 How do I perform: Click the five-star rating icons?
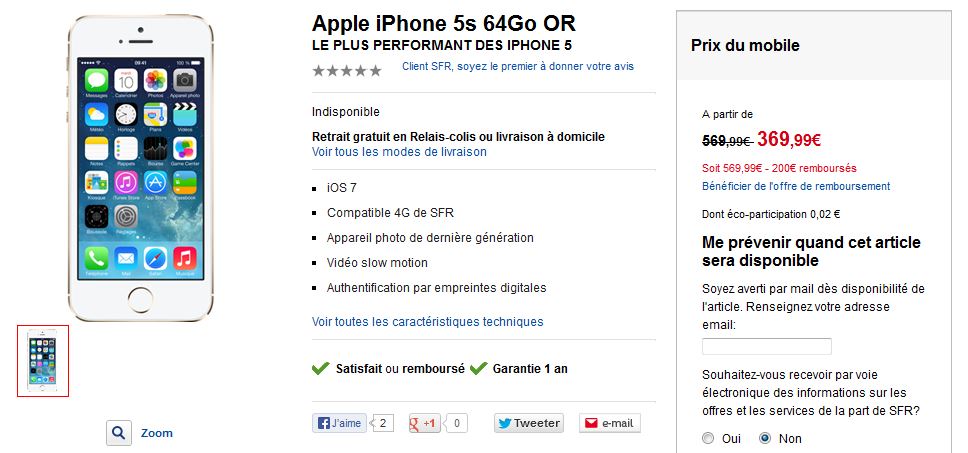(x=347, y=70)
